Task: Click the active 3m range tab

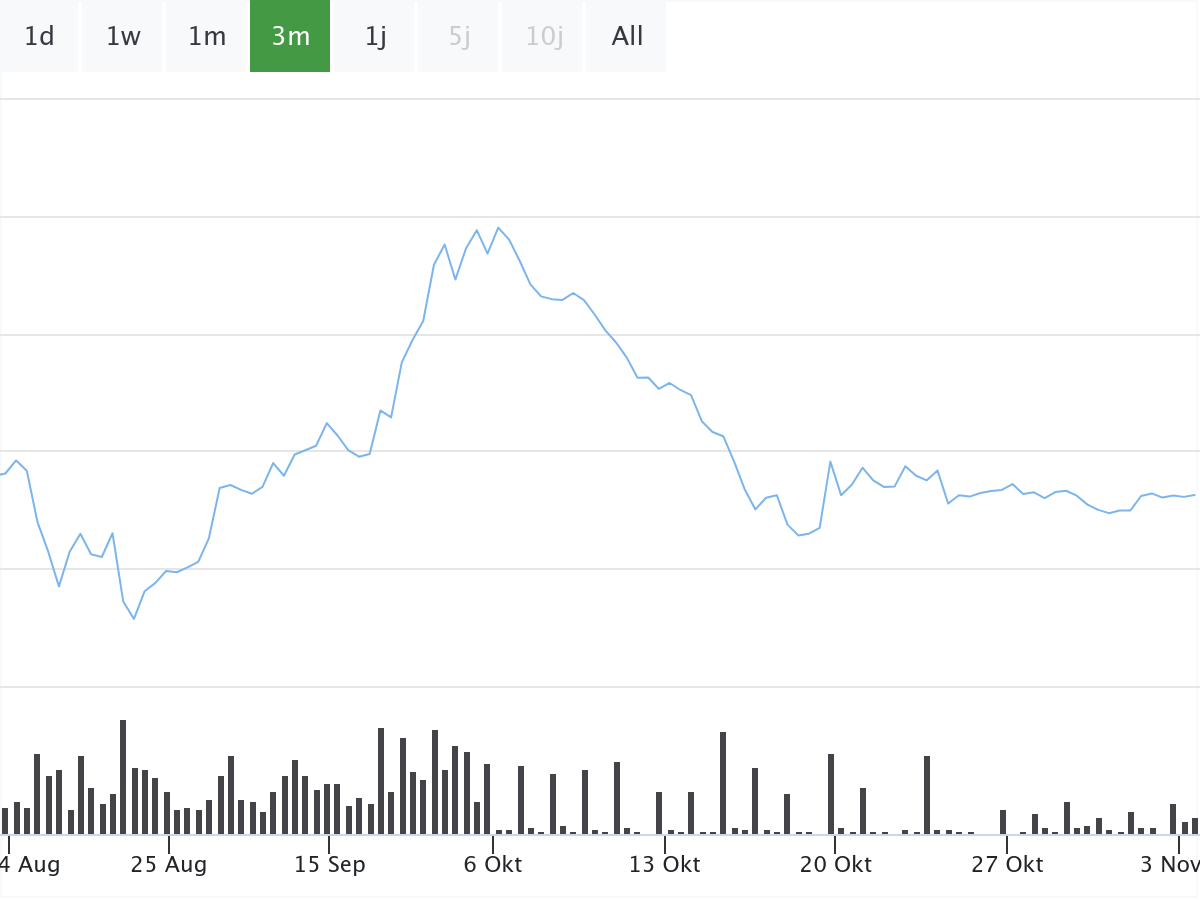Action: coord(290,37)
